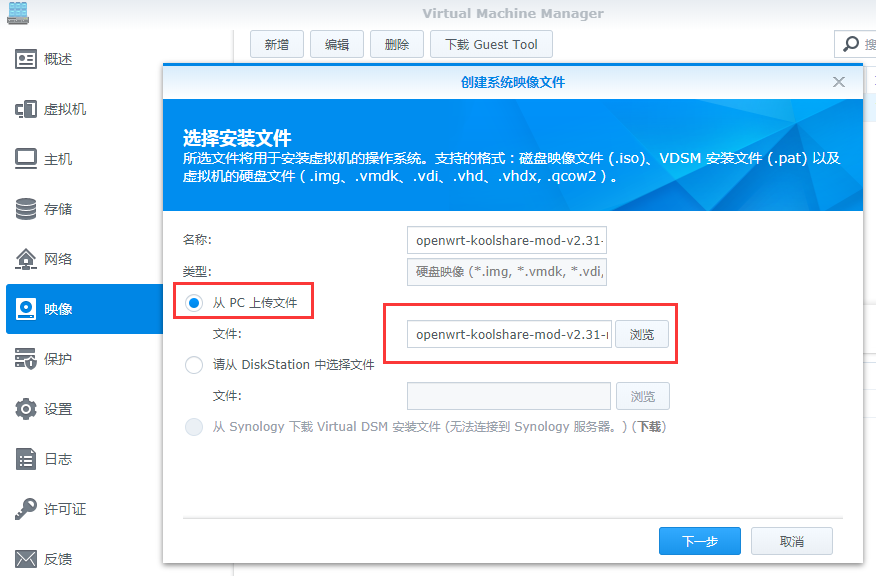
Task: Go to 概述 menu label
Action: (x=58, y=59)
